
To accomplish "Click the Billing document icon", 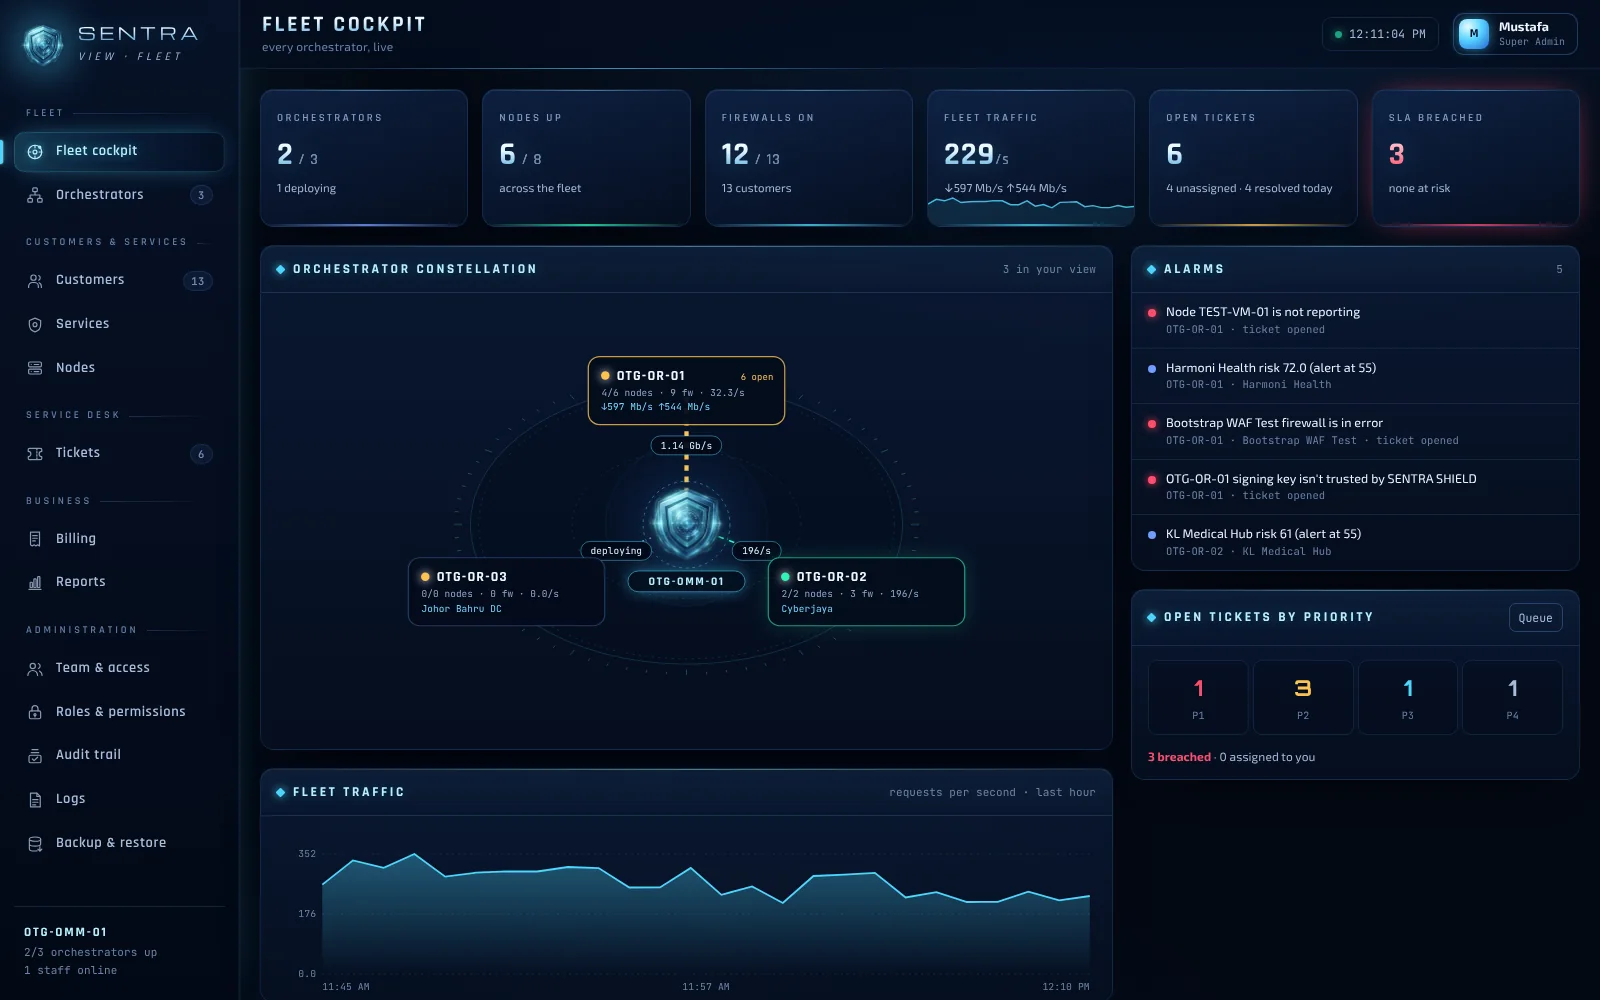I will (x=35, y=539).
